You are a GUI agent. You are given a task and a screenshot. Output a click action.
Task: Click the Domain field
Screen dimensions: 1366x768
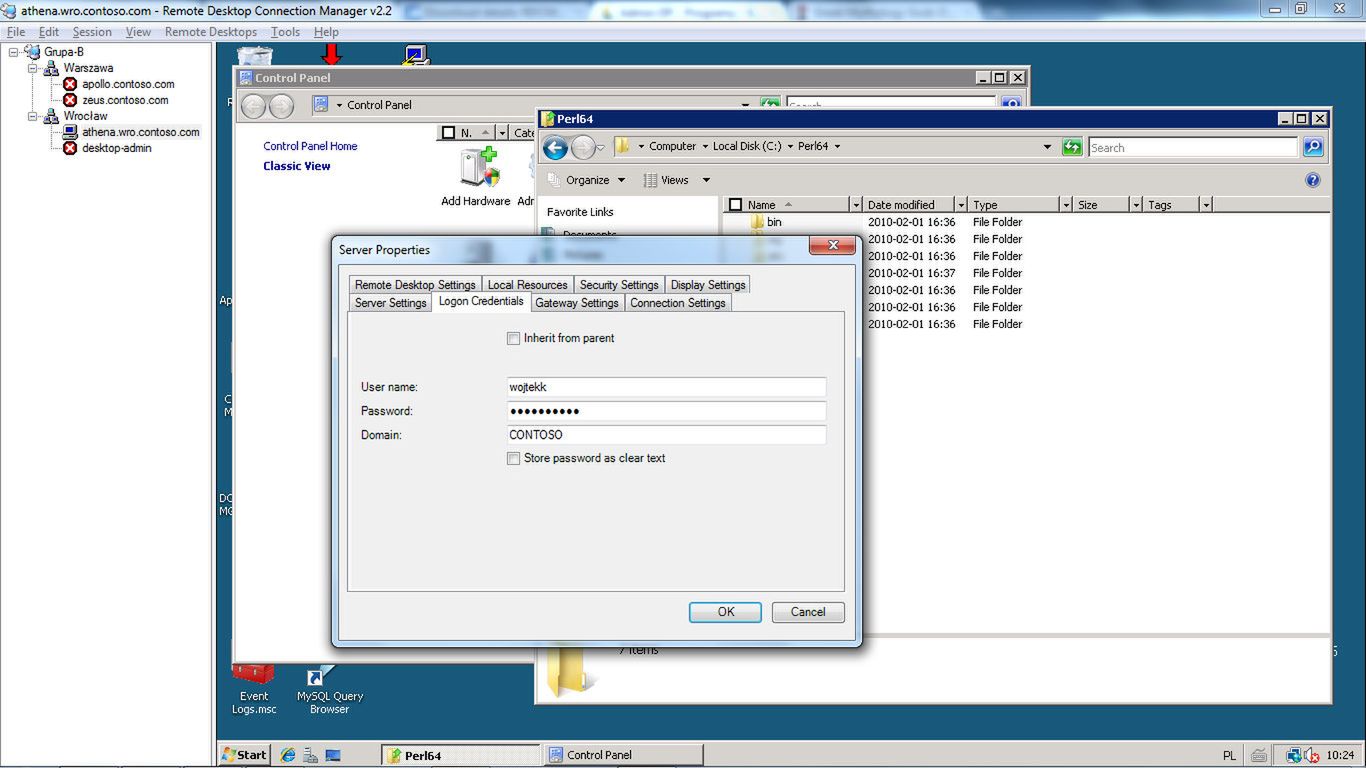(666, 435)
